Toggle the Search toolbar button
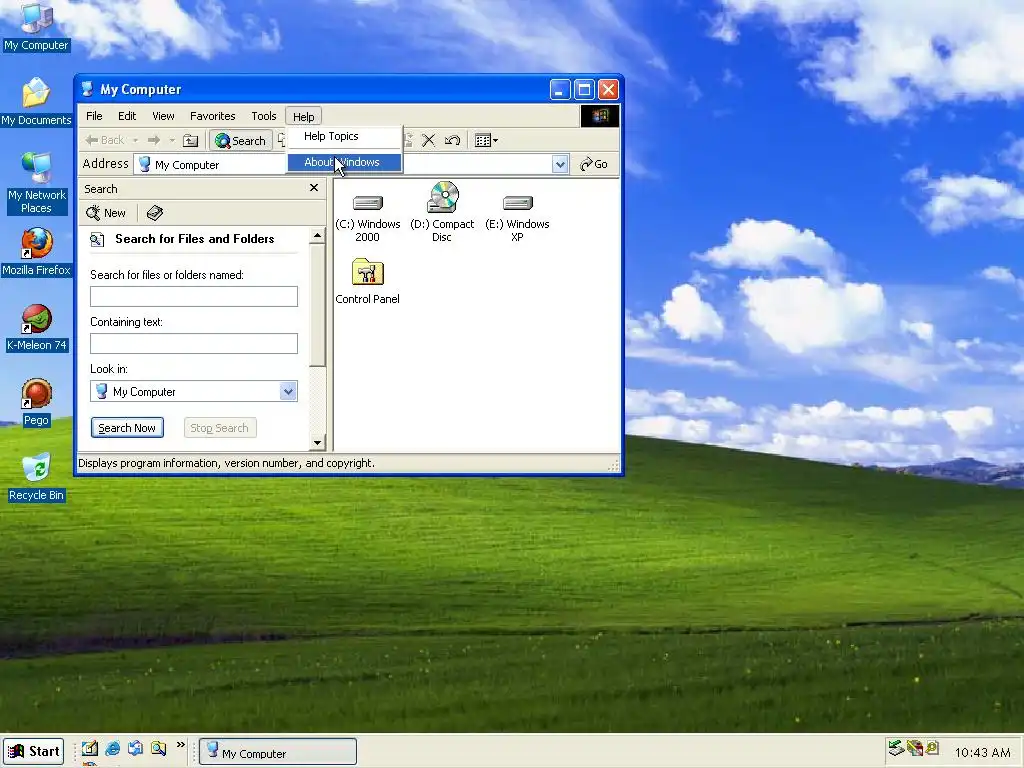The height and width of the screenshot is (768, 1024). [240, 140]
